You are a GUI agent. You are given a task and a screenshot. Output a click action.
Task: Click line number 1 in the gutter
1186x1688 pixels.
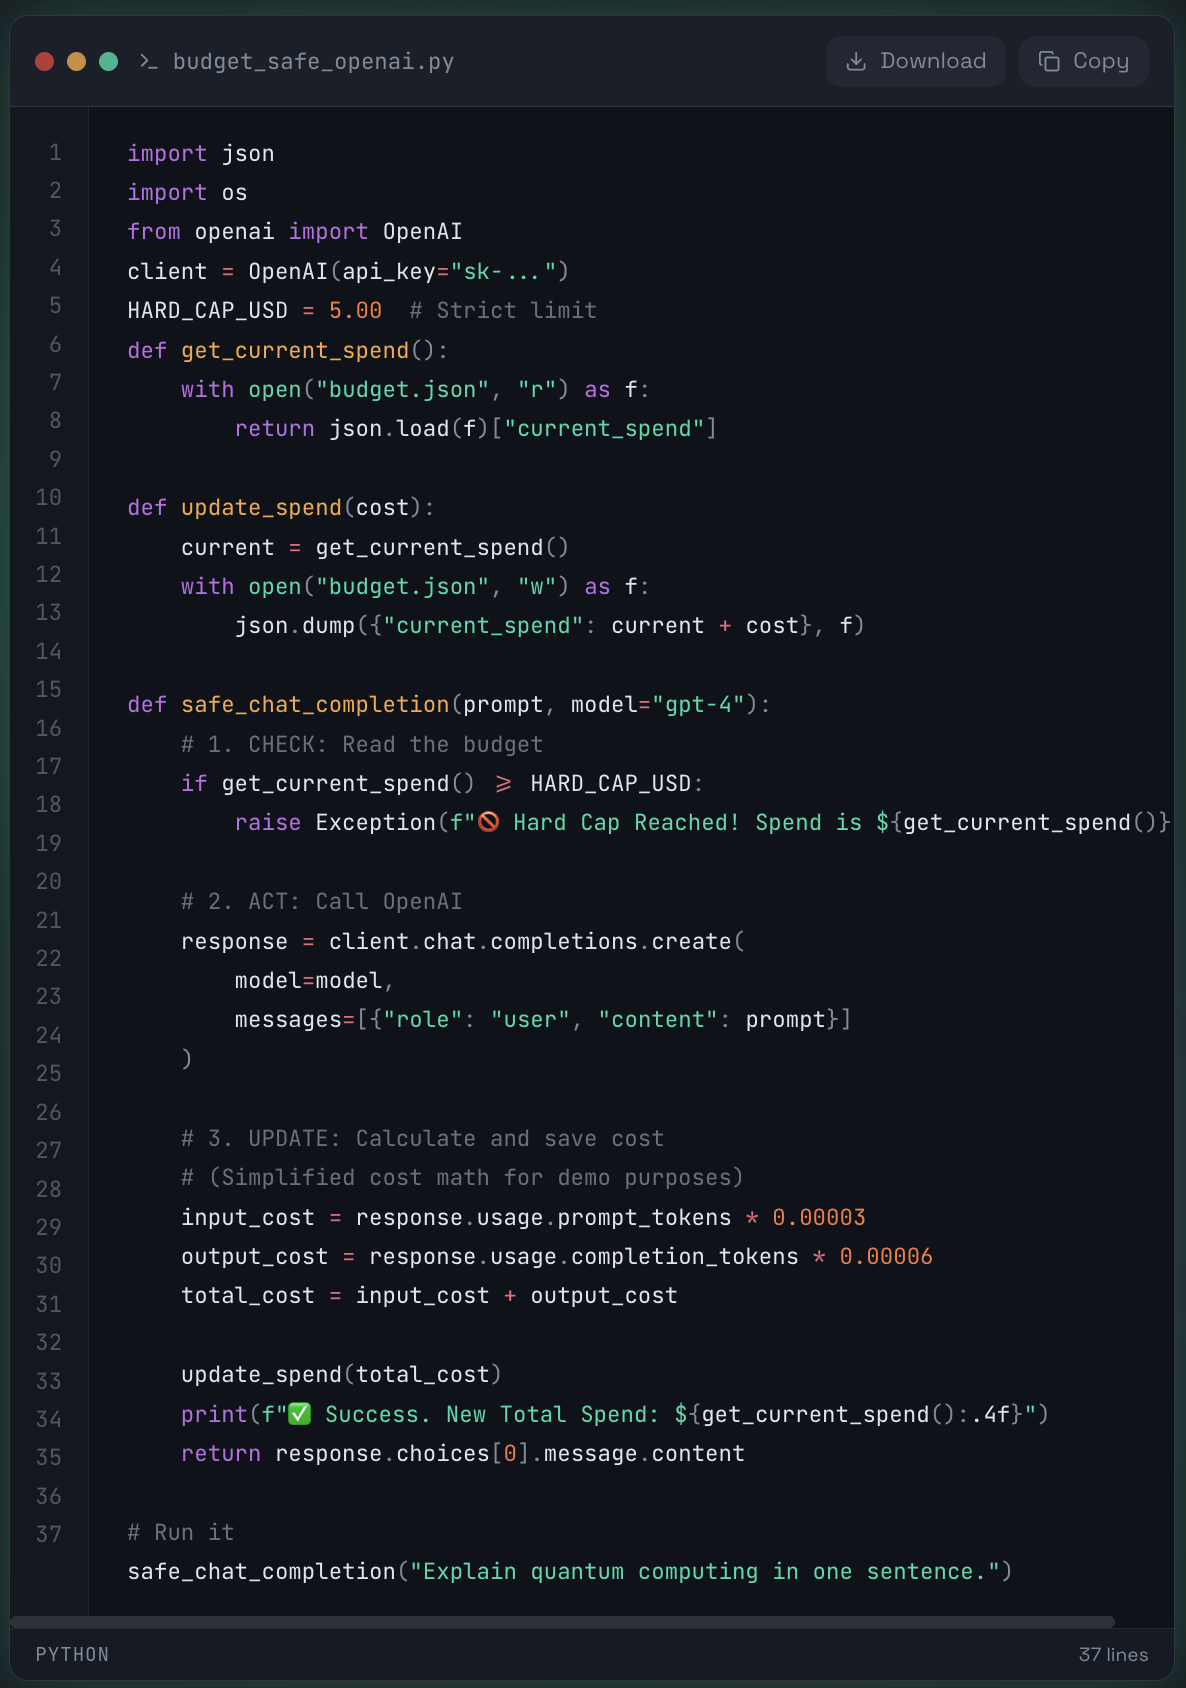click(x=55, y=153)
